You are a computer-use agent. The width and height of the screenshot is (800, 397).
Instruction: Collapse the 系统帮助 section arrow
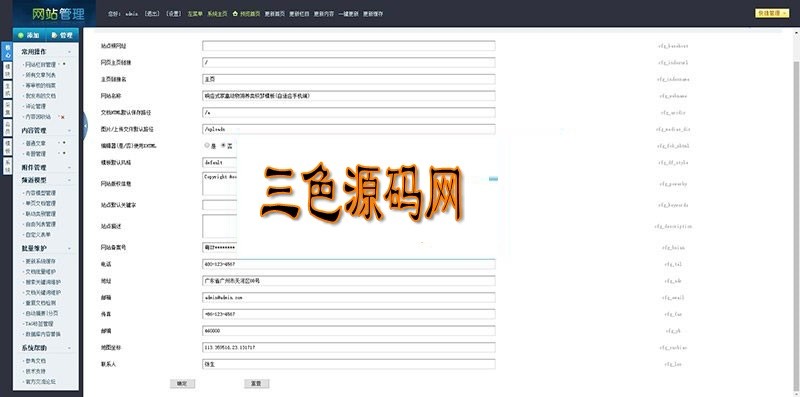[70, 348]
